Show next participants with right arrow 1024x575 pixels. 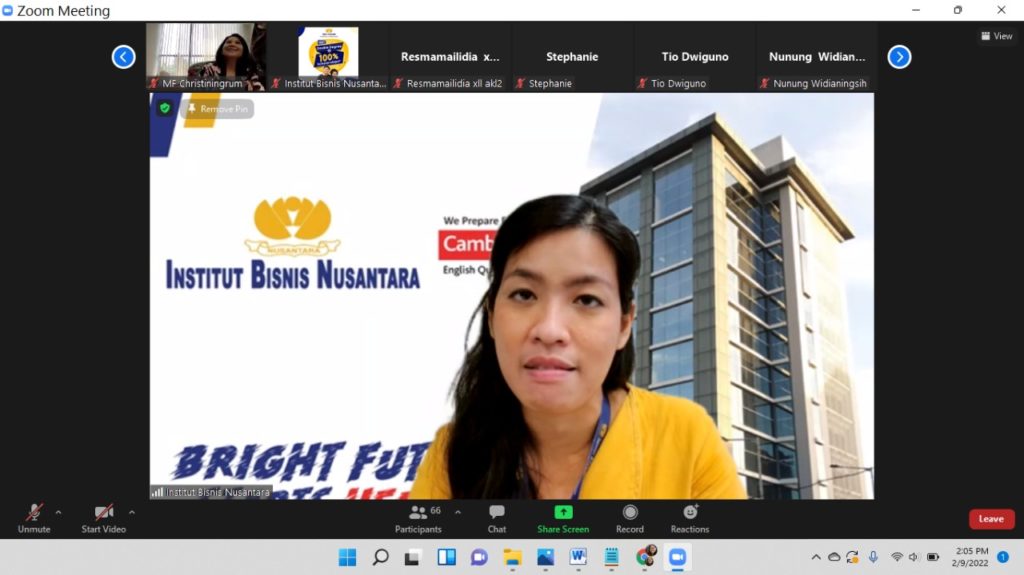(x=899, y=57)
